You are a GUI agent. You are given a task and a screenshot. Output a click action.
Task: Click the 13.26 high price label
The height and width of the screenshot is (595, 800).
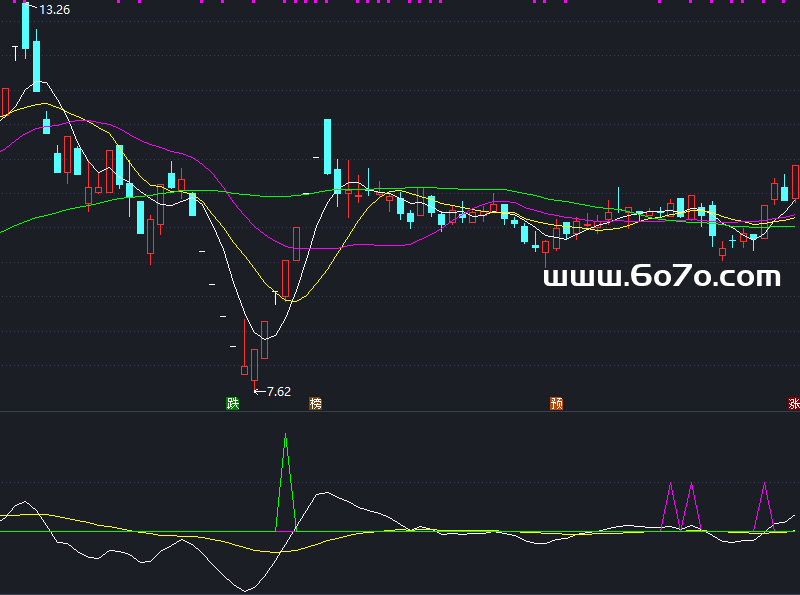(x=54, y=10)
